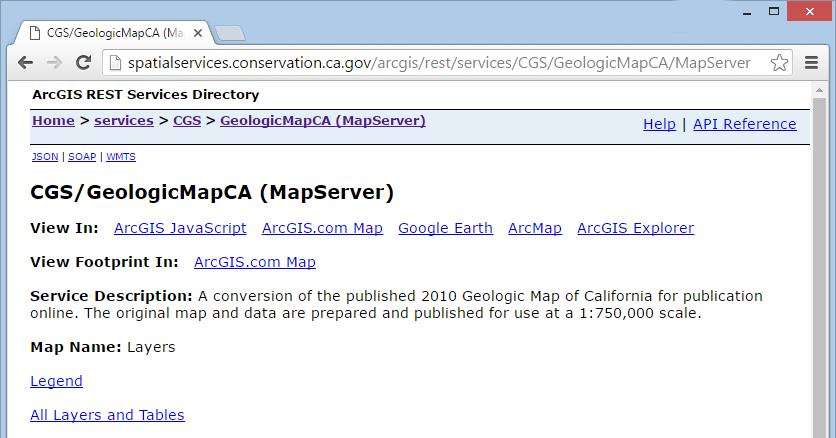Click the Service Description label
Image resolution: width=836 pixels, height=438 pixels.
[x=111, y=296]
